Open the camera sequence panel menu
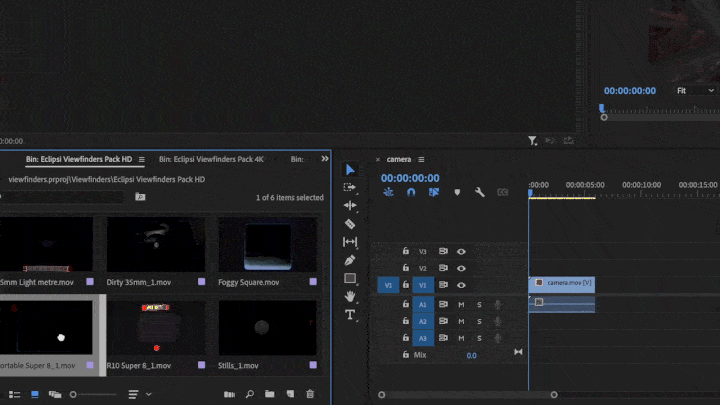720x405 pixels. [422, 159]
